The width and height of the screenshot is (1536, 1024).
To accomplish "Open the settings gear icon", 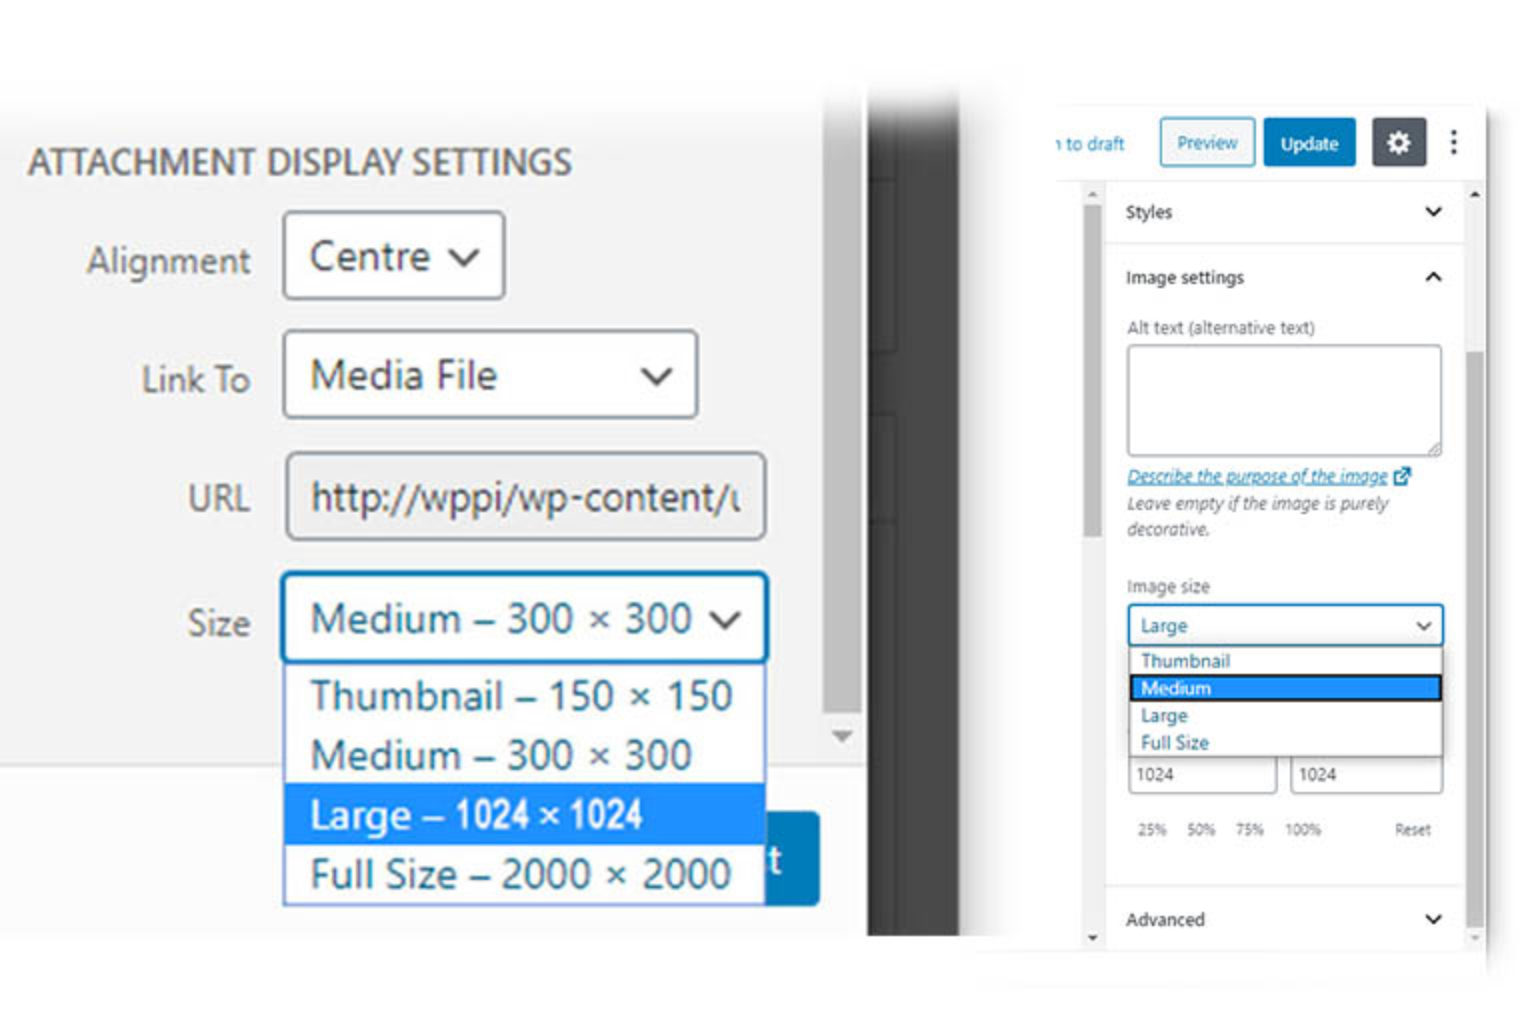I will click(x=1398, y=143).
